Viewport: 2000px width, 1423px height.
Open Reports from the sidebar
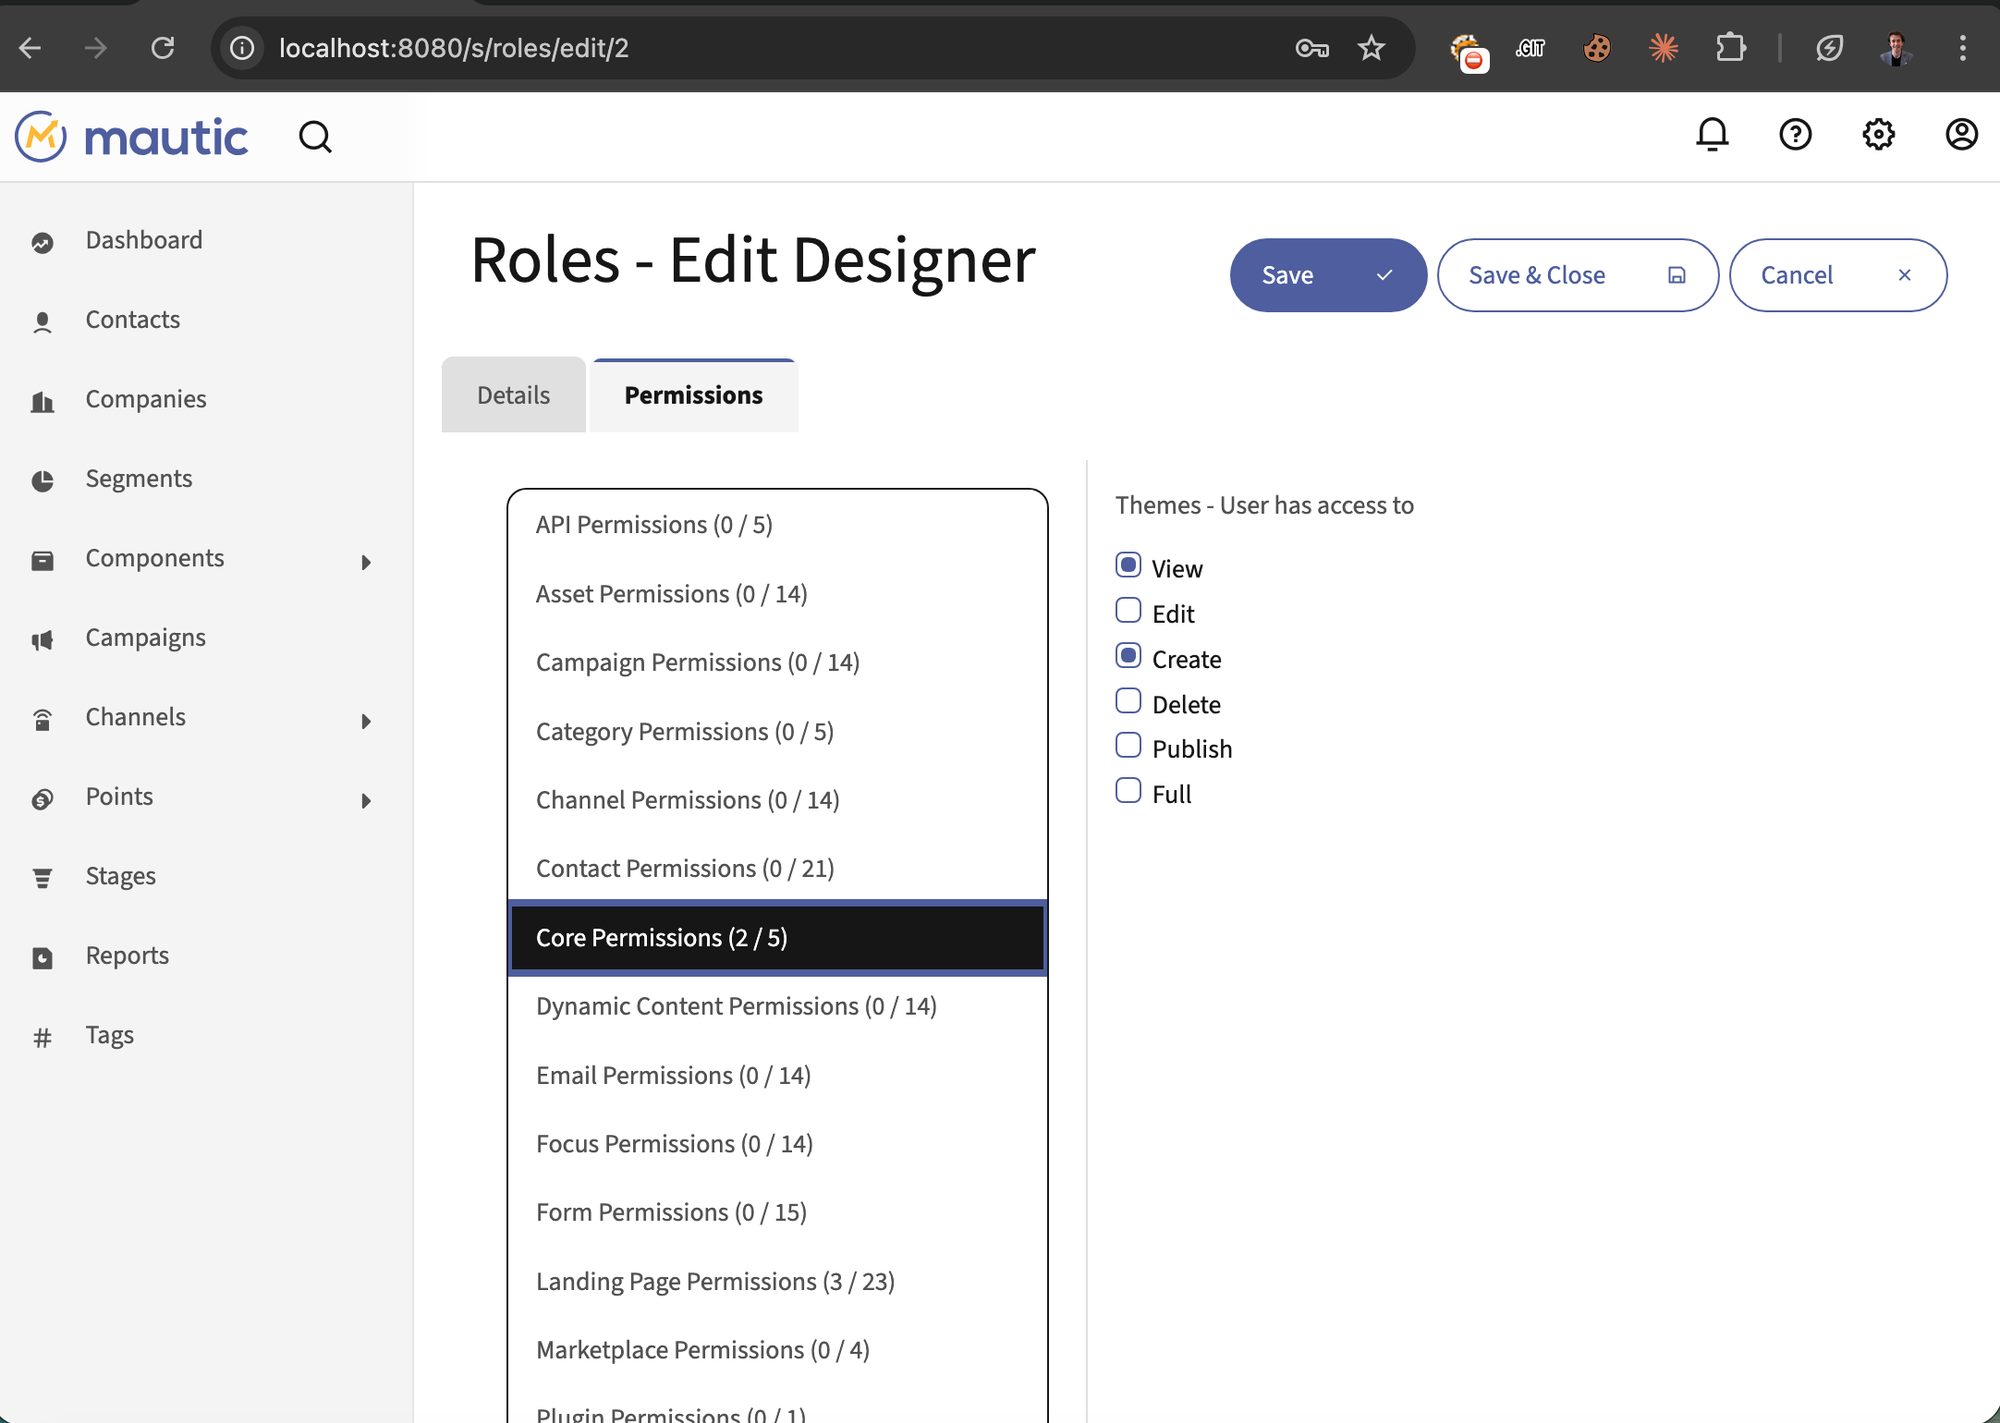tap(127, 956)
